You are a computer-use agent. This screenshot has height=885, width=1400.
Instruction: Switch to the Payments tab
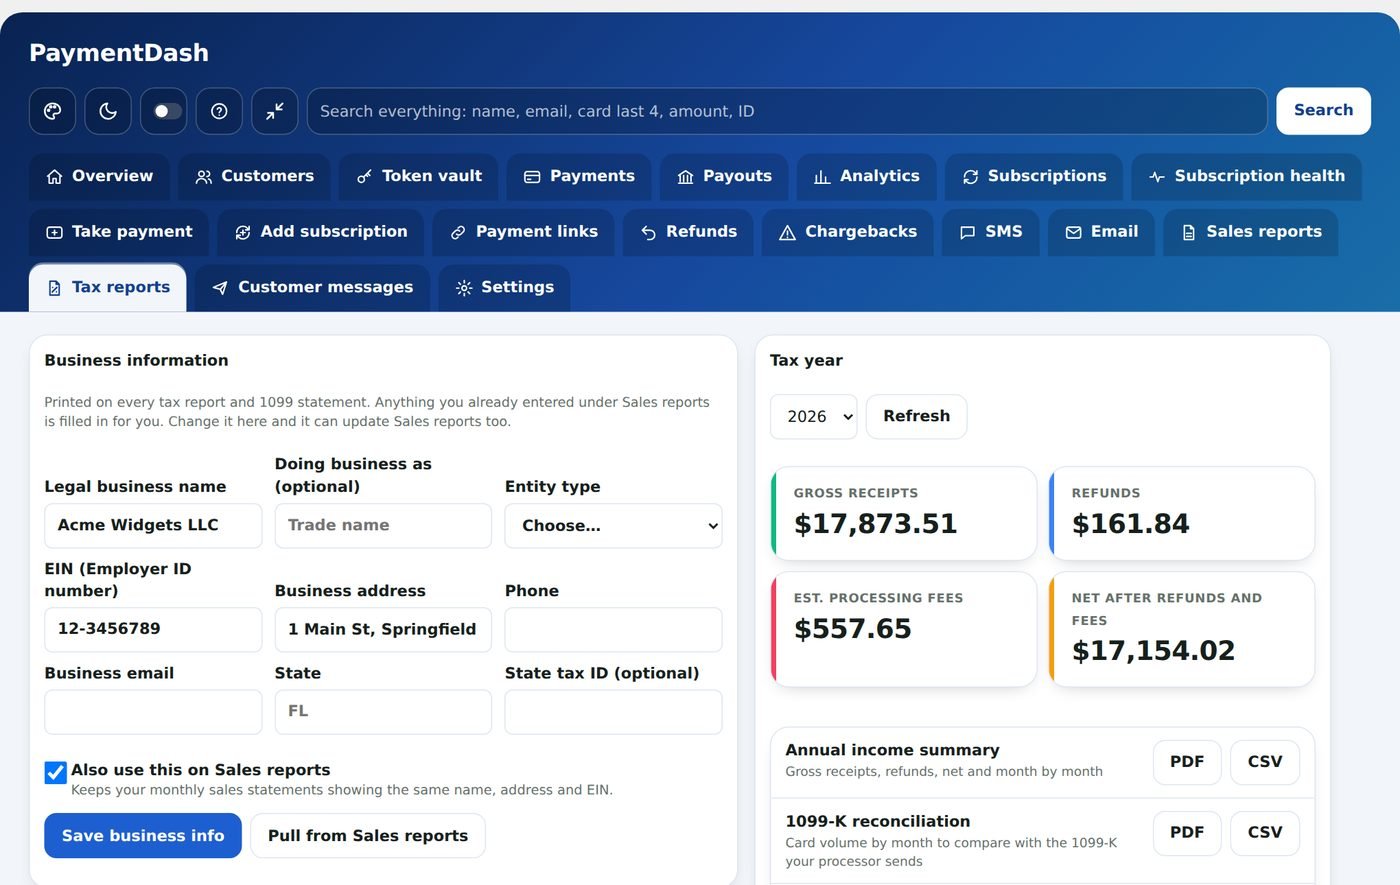(x=579, y=176)
